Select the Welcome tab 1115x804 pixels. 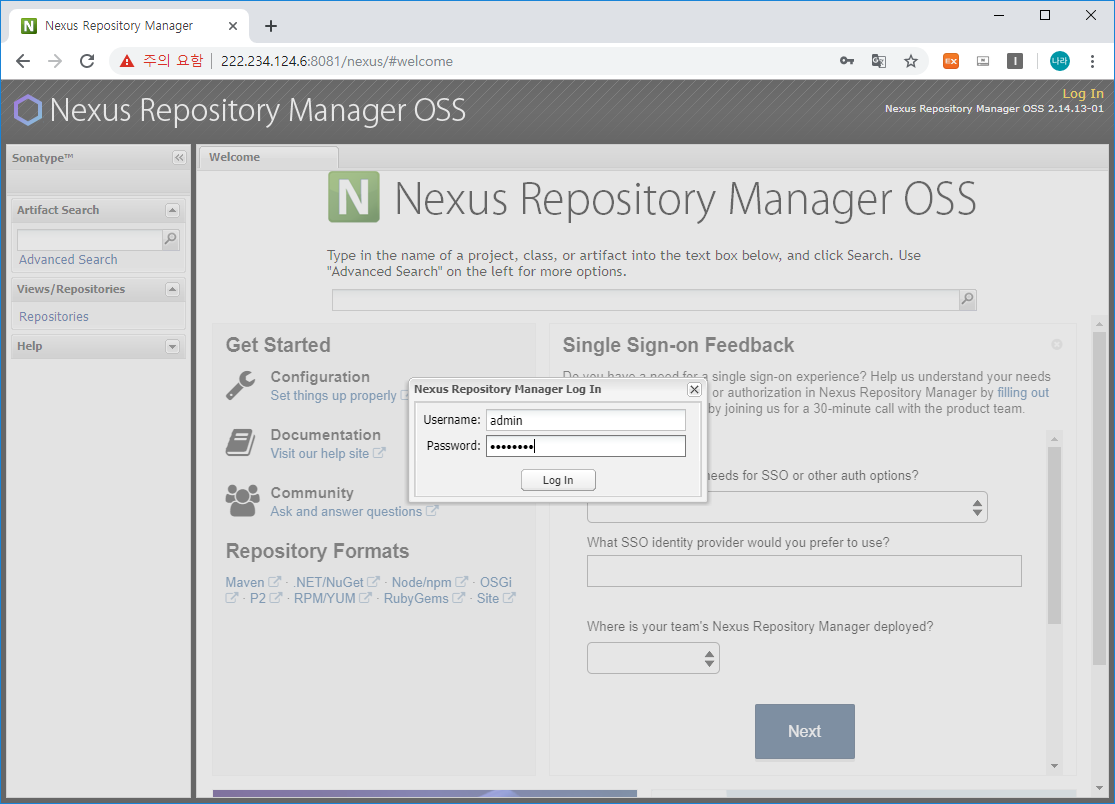[x=268, y=158]
